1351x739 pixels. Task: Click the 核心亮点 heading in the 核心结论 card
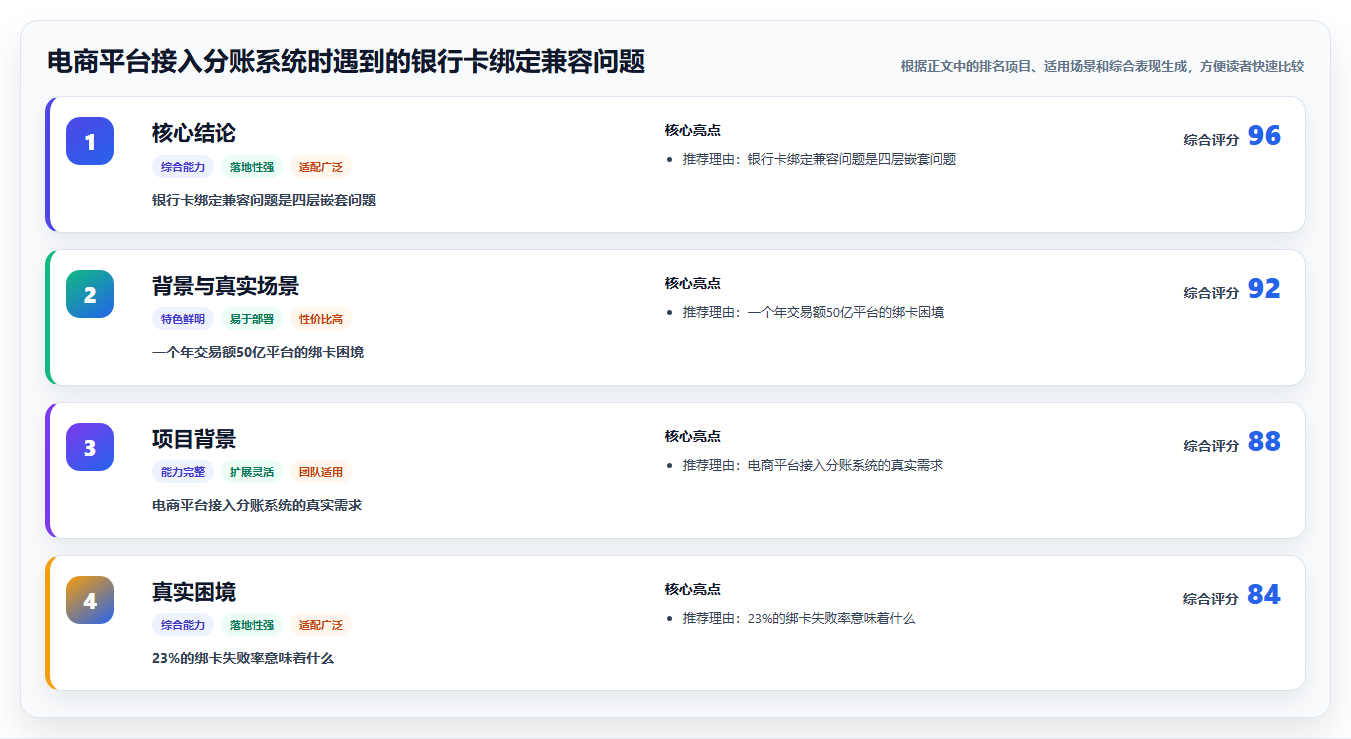[x=693, y=131]
